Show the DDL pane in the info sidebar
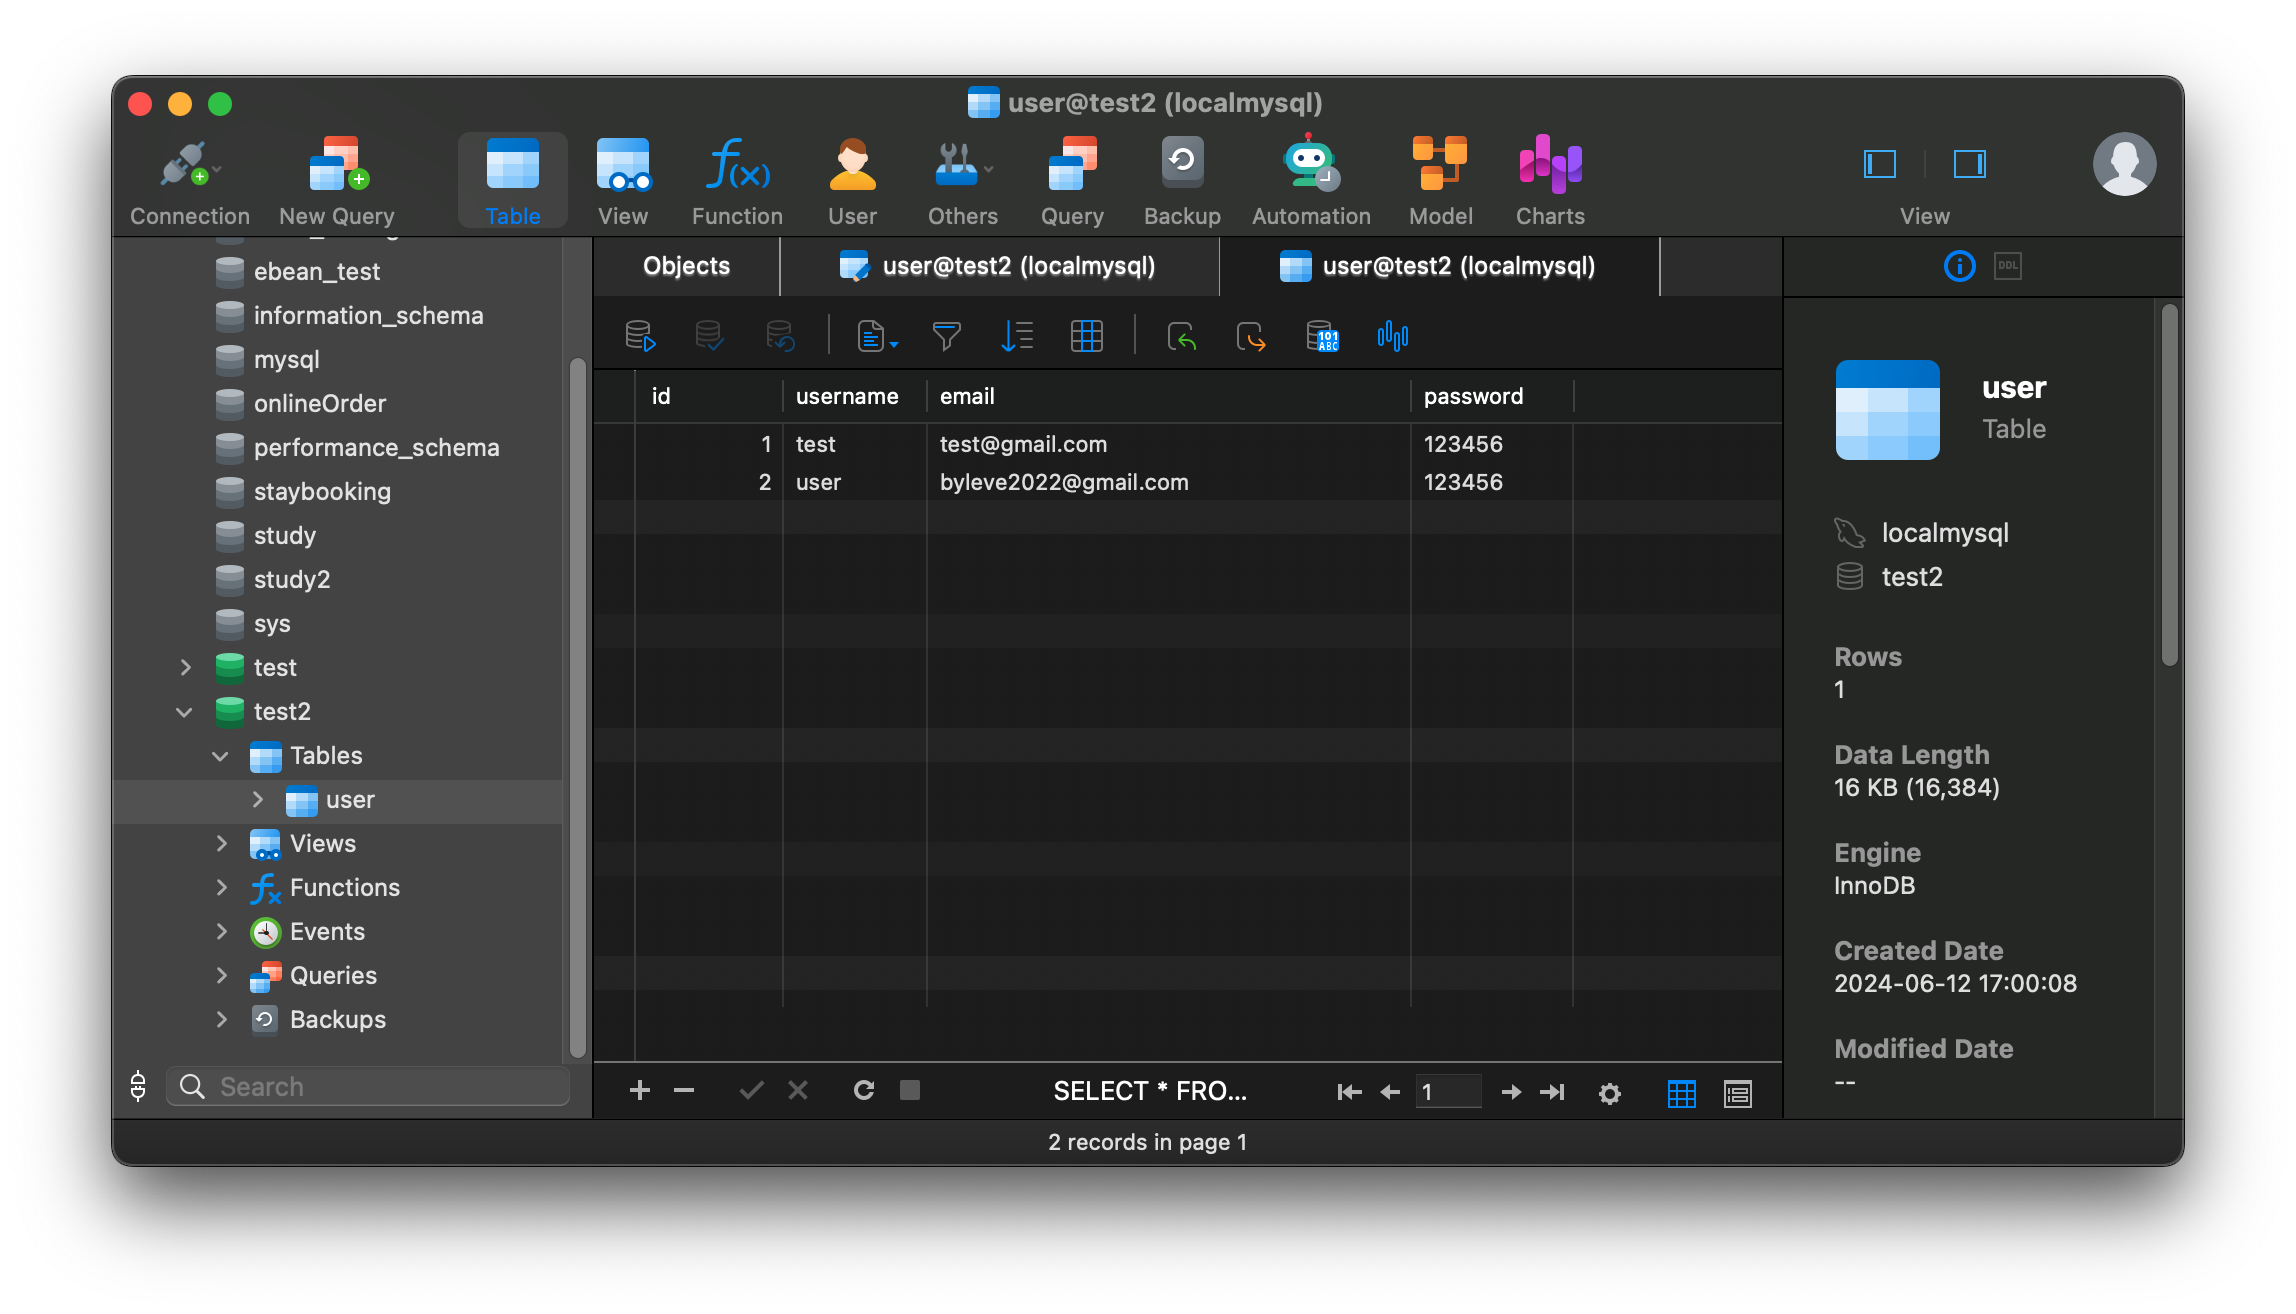 [2007, 266]
